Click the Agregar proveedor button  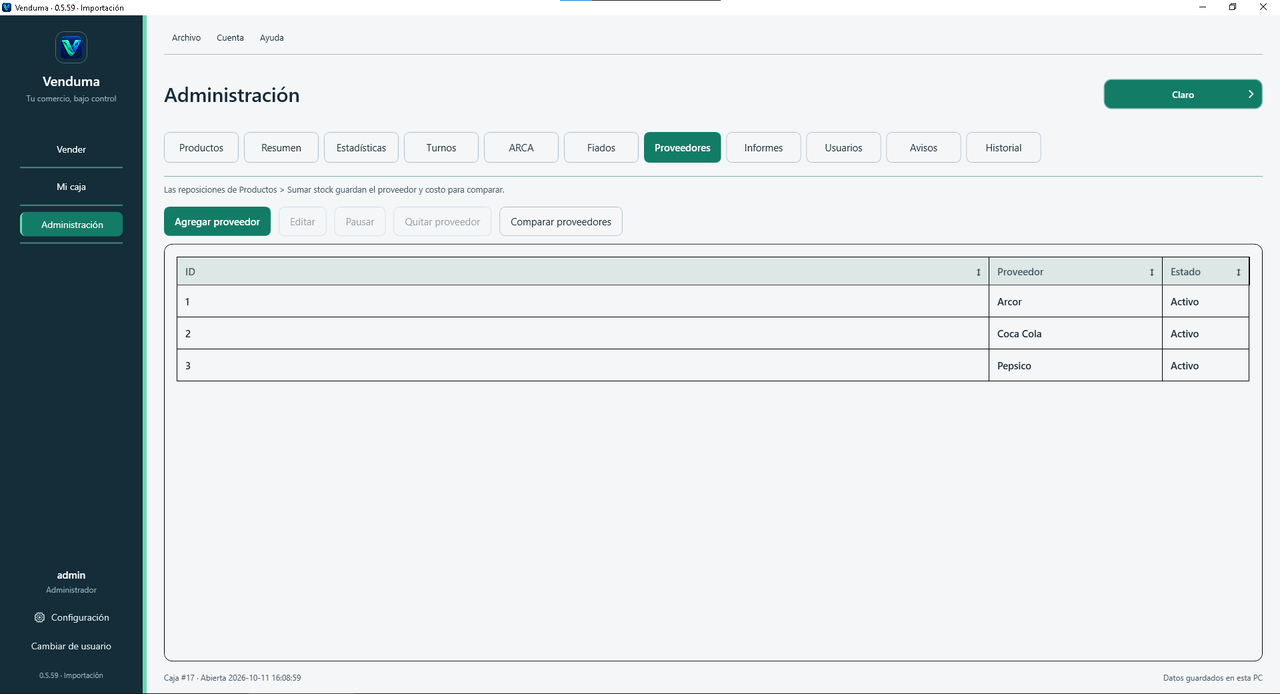click(217, 221)
